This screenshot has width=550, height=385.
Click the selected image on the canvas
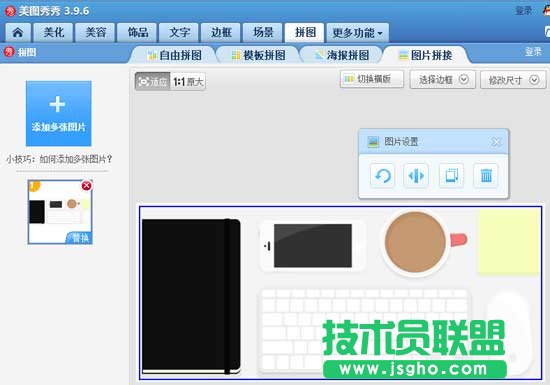[x=340, y=293]
